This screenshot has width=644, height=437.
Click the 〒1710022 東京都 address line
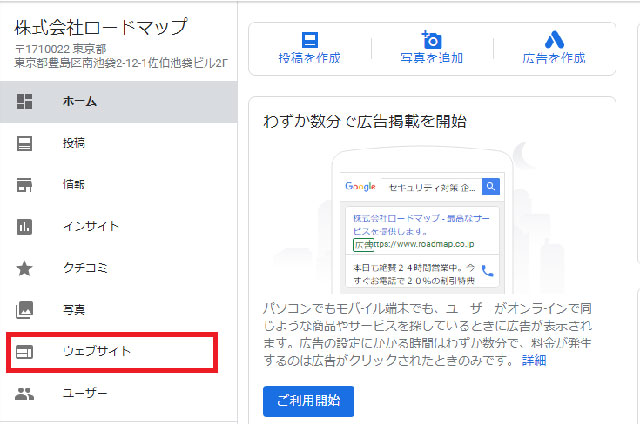pos(61,49)
